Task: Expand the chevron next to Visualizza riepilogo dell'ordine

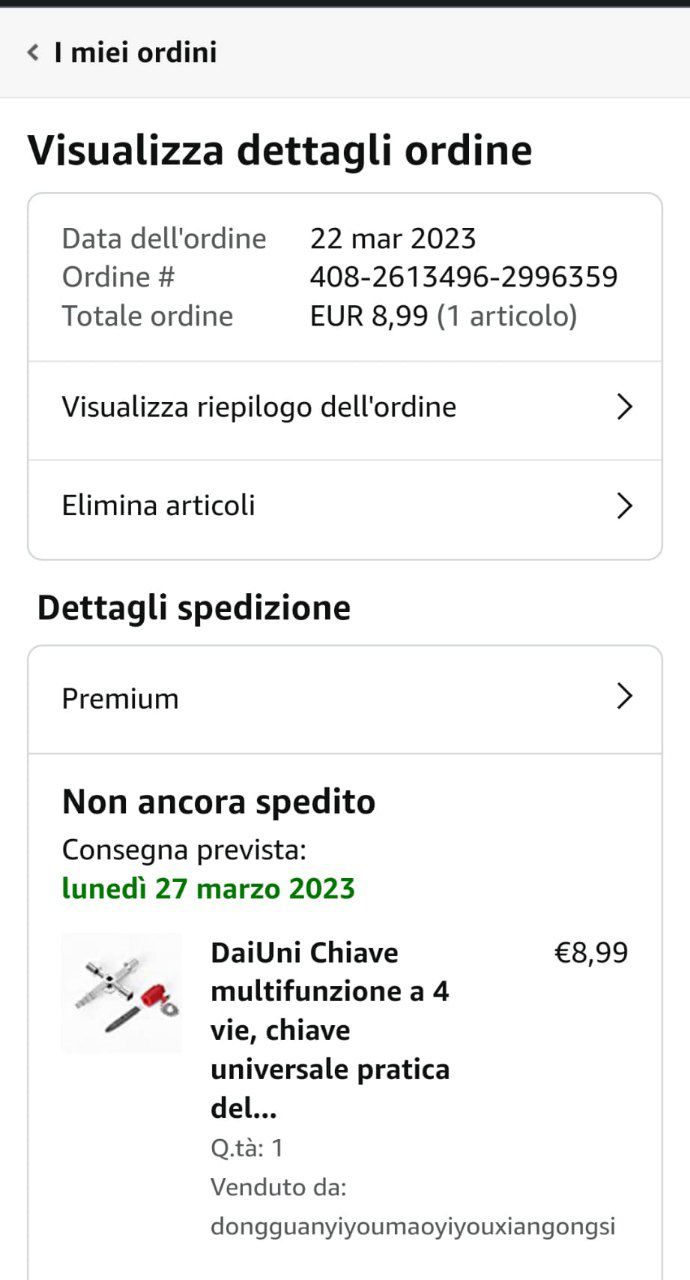Action: pyautogui.click(x=625, y=407)
